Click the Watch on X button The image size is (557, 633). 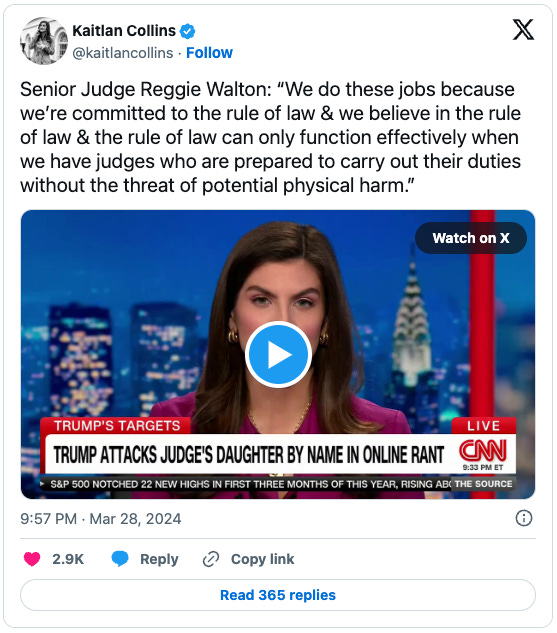471,238
